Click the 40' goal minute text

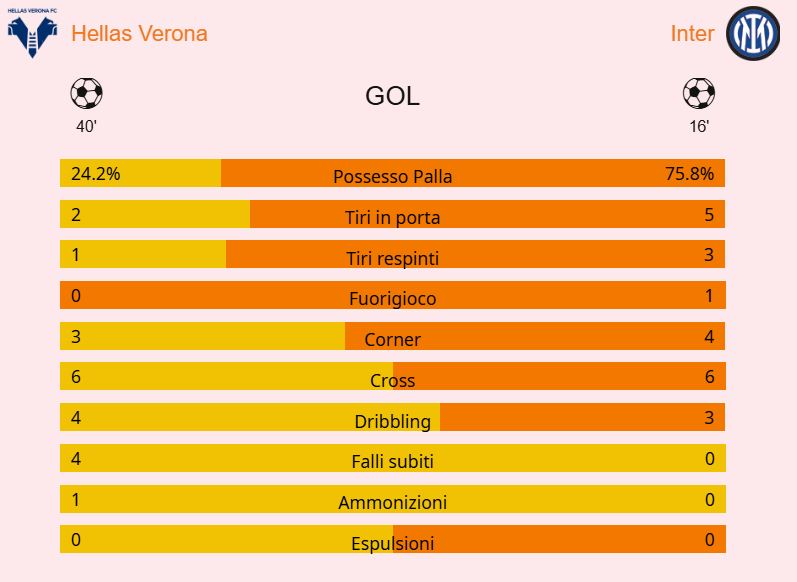point(86,126)
